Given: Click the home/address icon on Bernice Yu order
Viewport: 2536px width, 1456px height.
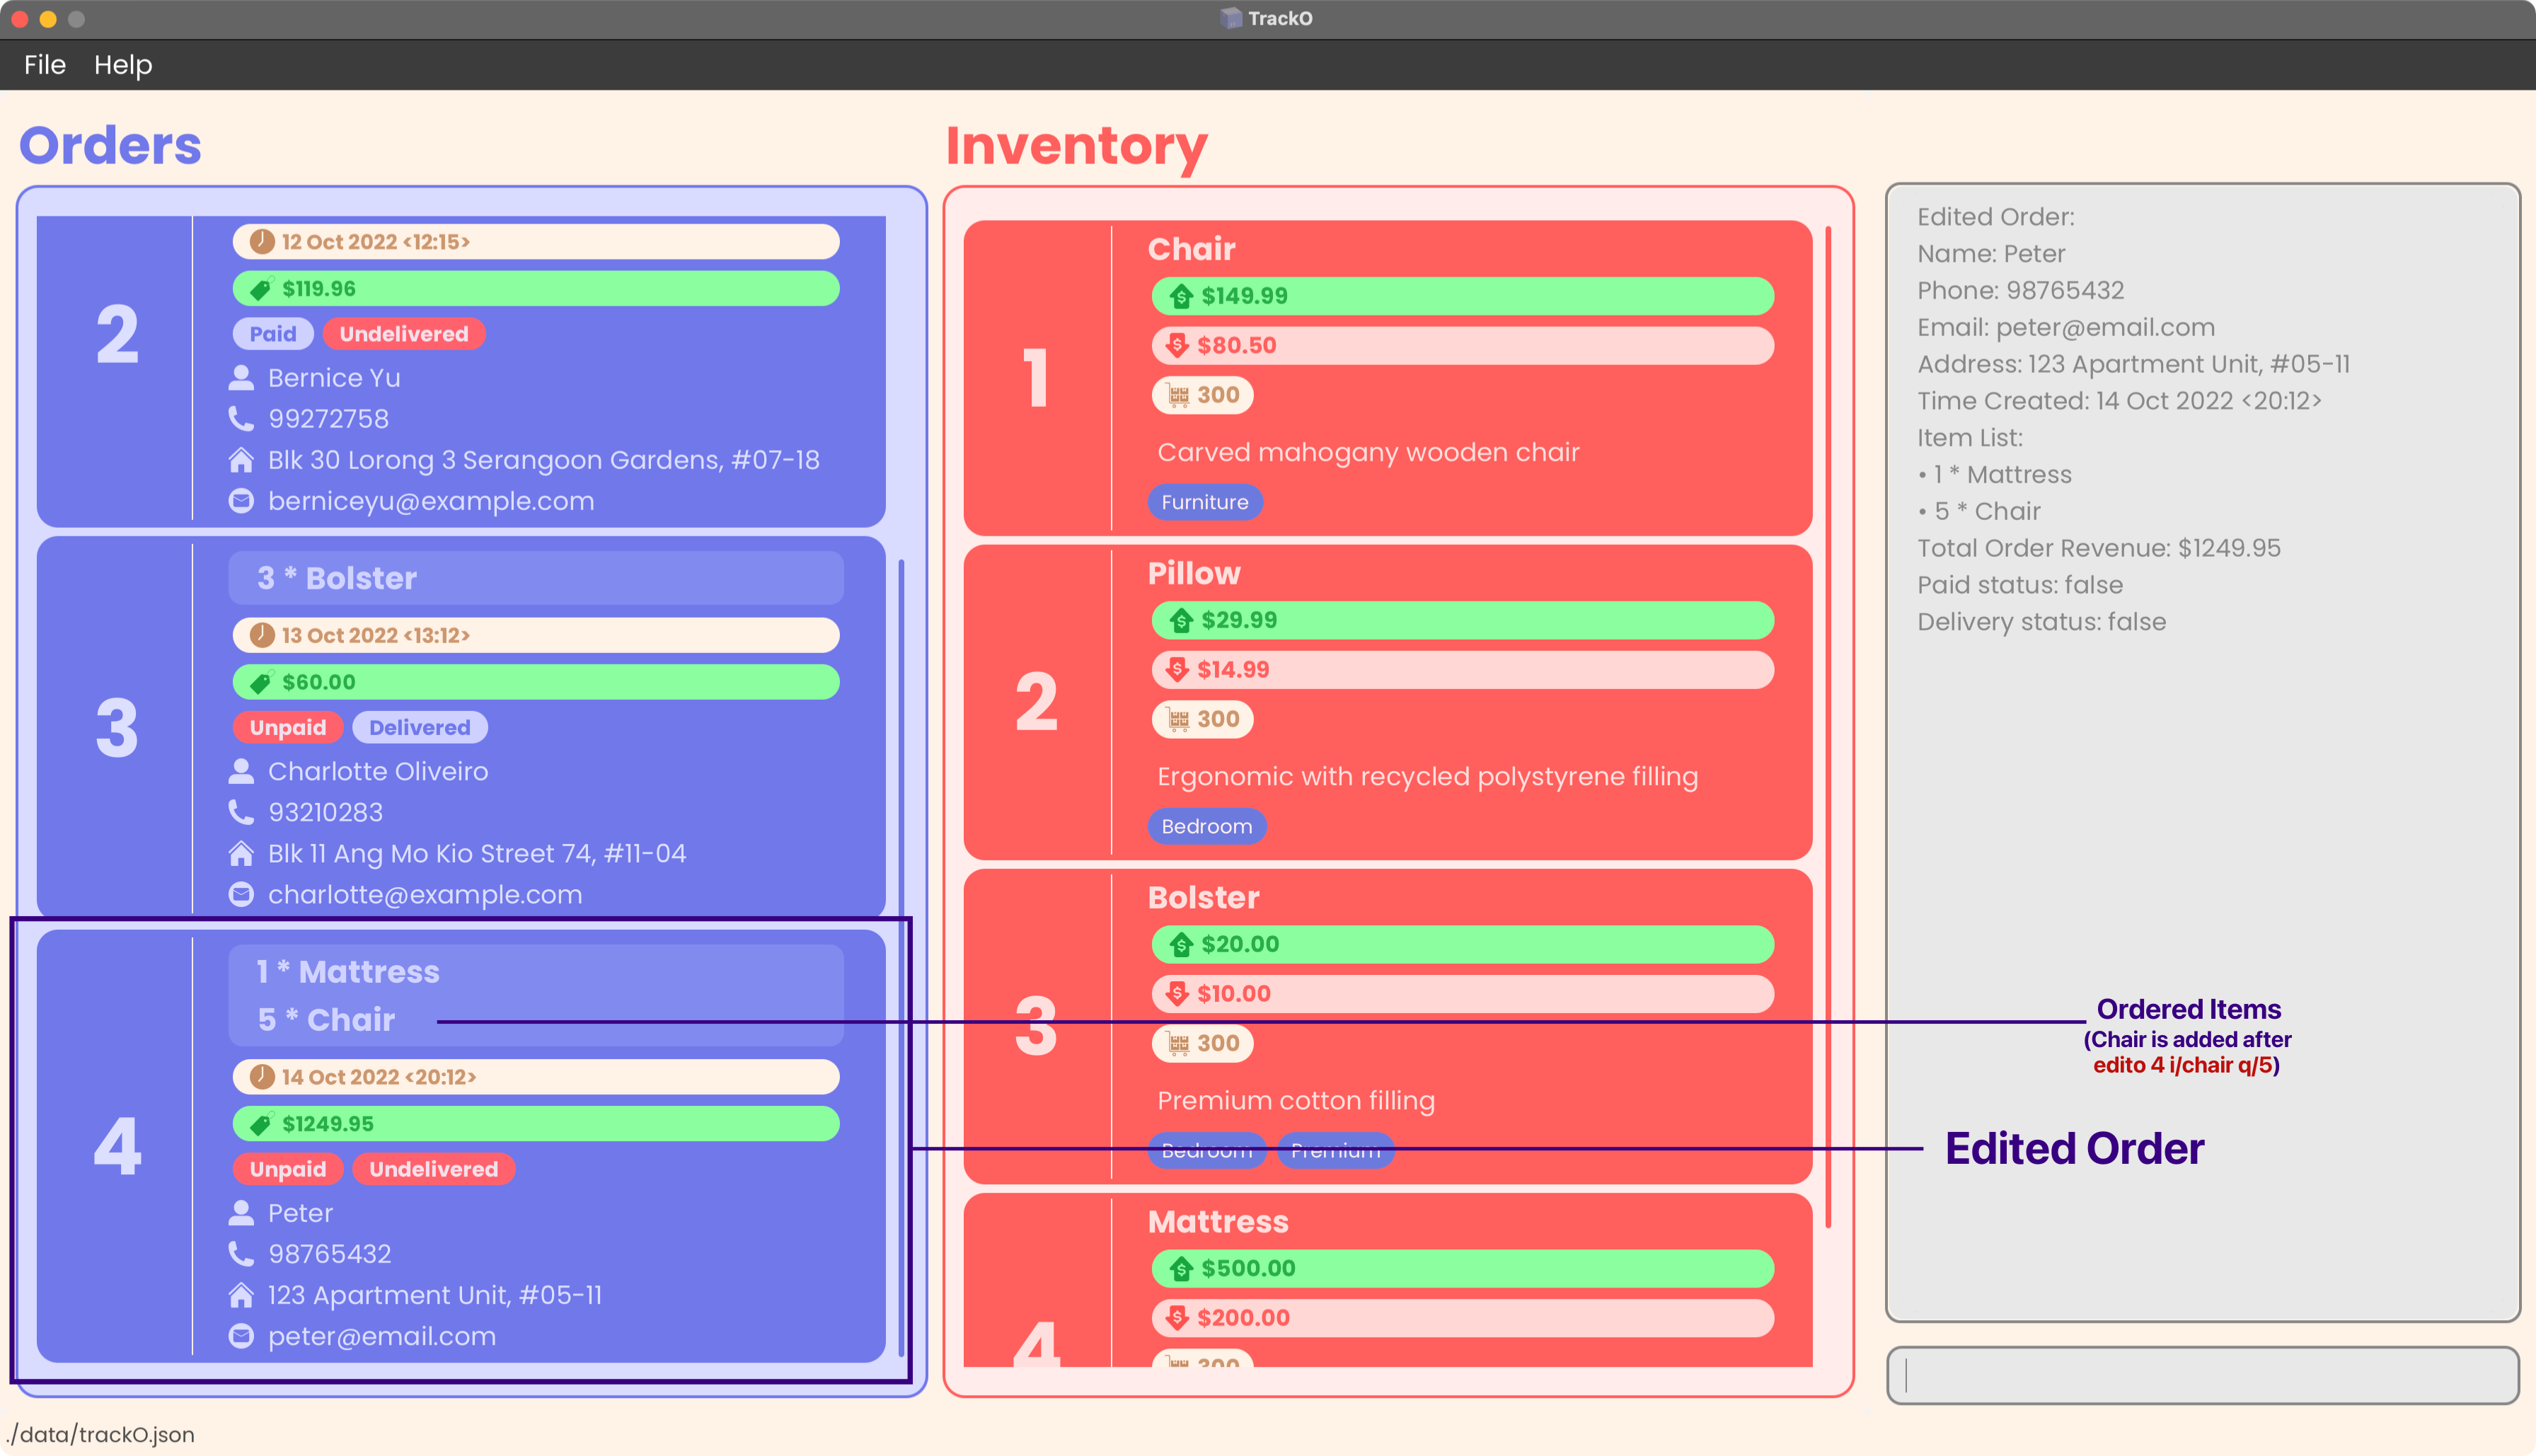Looking at the screenshot, I should click(x=242, y=458).
